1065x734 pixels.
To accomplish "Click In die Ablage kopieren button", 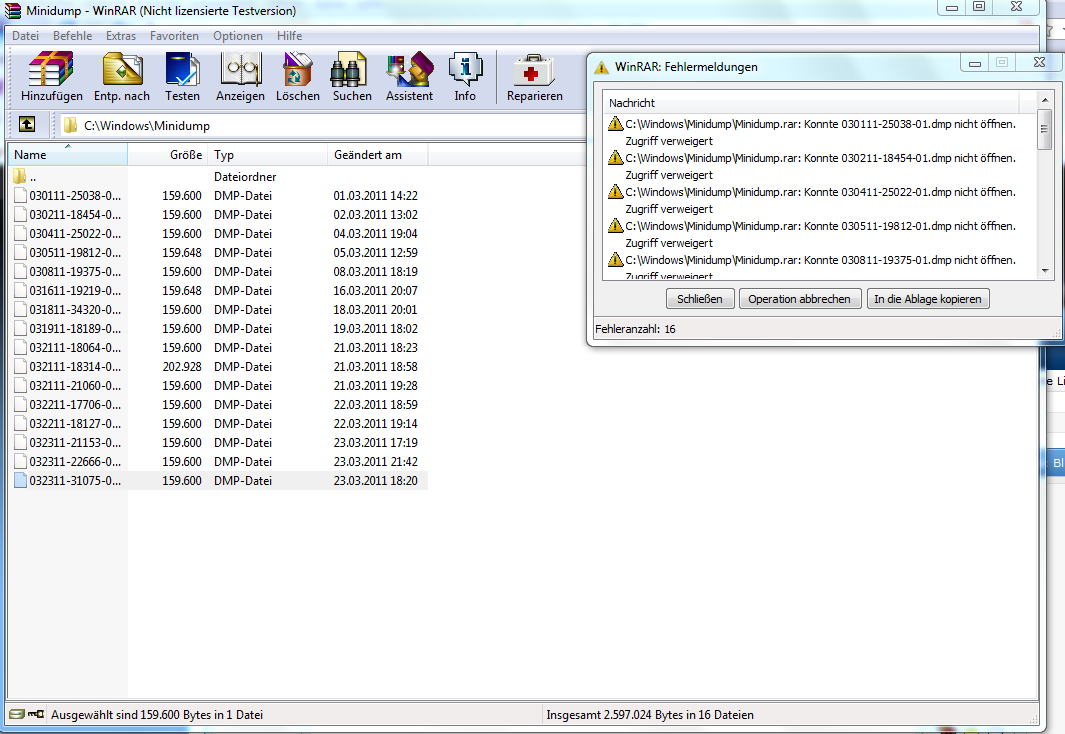I will tap(928, 299).
